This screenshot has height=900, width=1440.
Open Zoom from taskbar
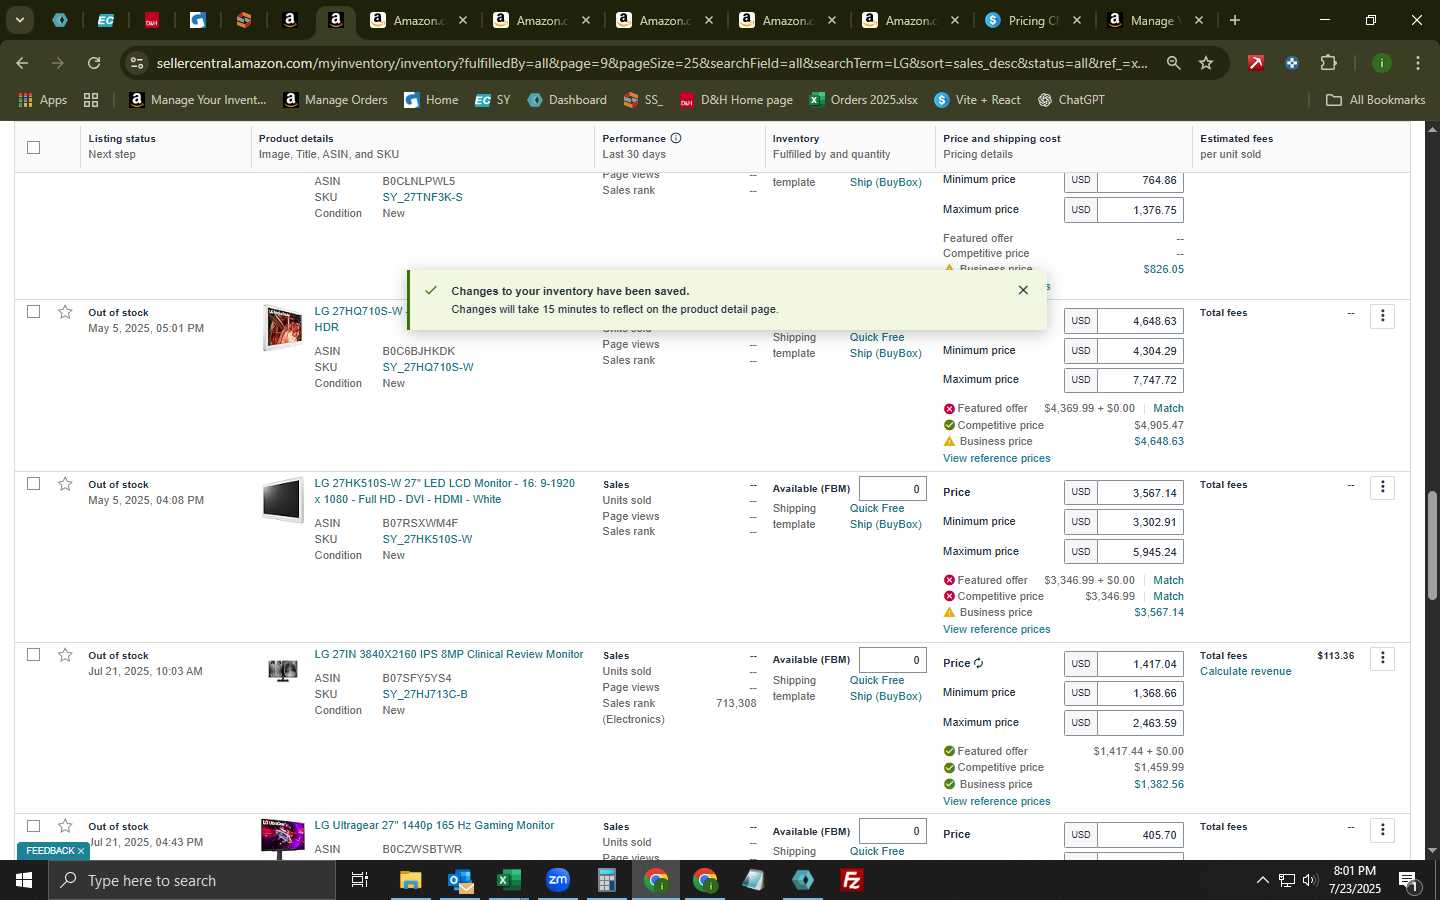coord(558,880)
